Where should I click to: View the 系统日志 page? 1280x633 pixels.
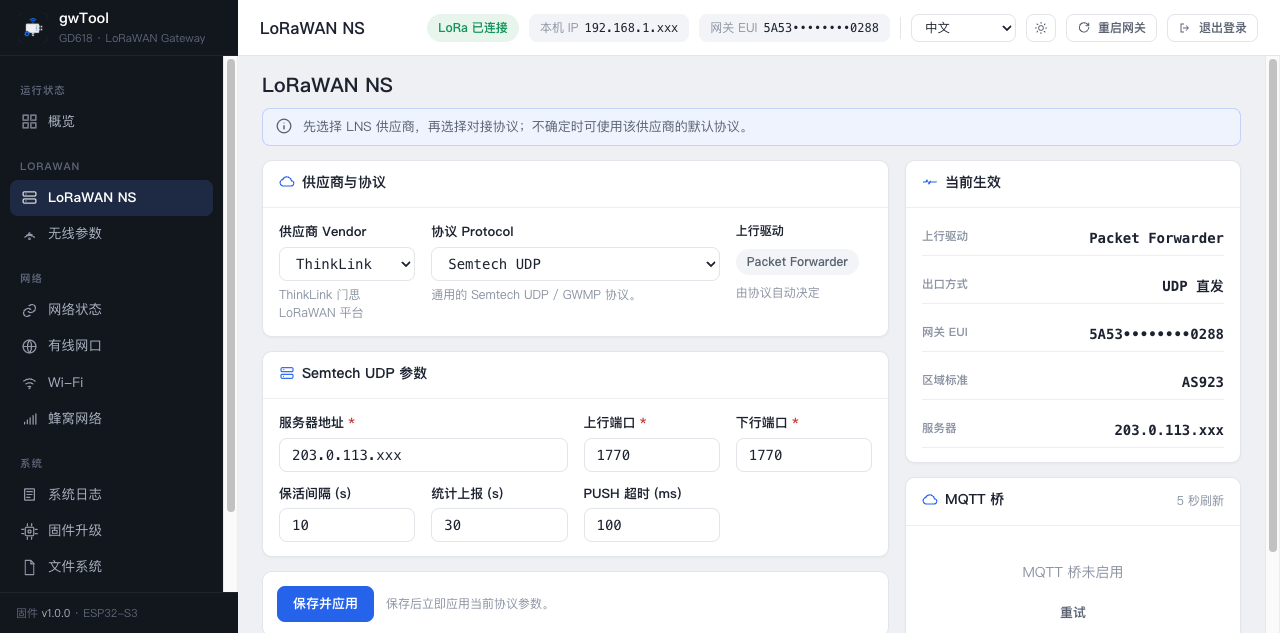[111, 494]
